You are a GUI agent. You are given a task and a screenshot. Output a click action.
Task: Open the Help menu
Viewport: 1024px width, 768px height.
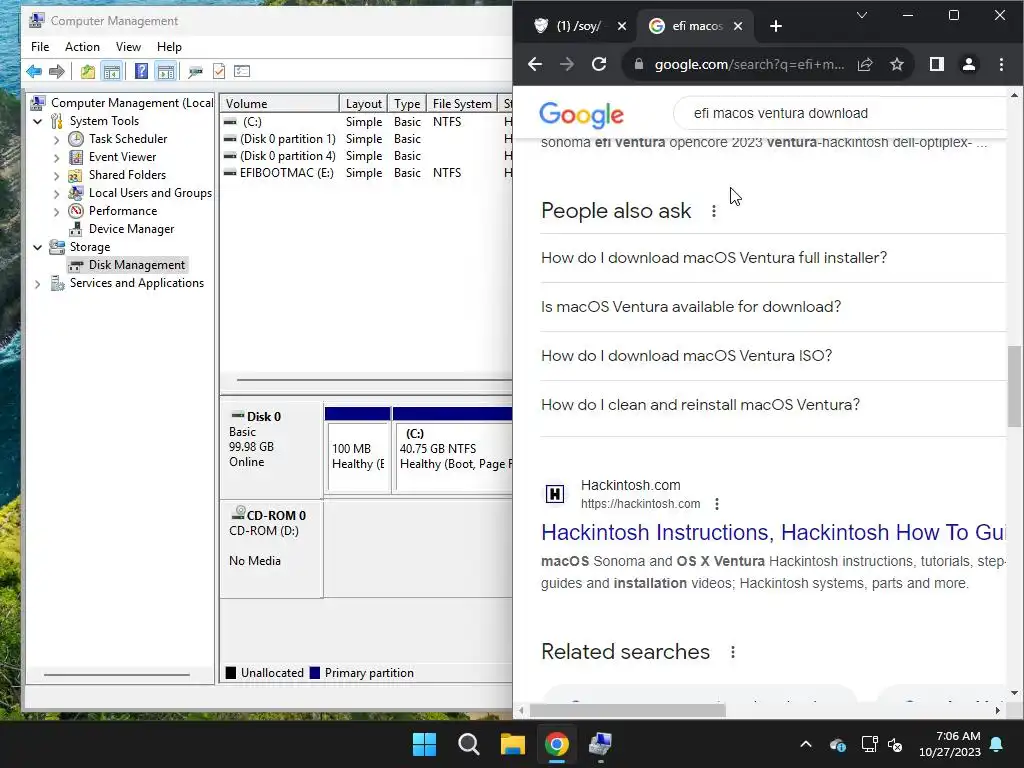(x=169, y=47)
